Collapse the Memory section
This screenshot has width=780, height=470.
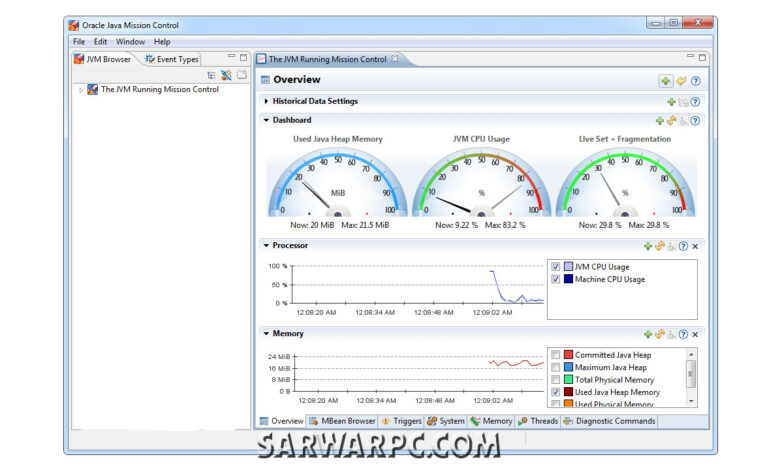point(266,334)
